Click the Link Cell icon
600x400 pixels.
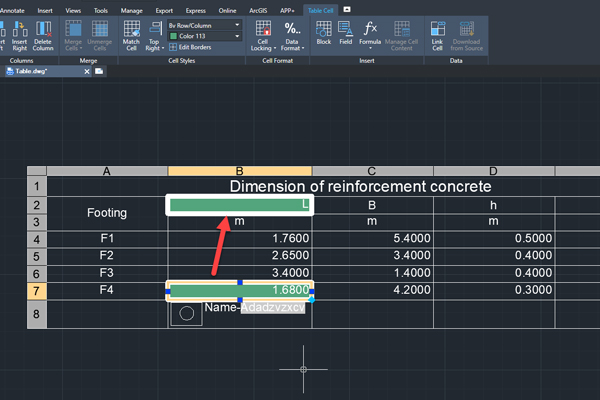(437, 36)
